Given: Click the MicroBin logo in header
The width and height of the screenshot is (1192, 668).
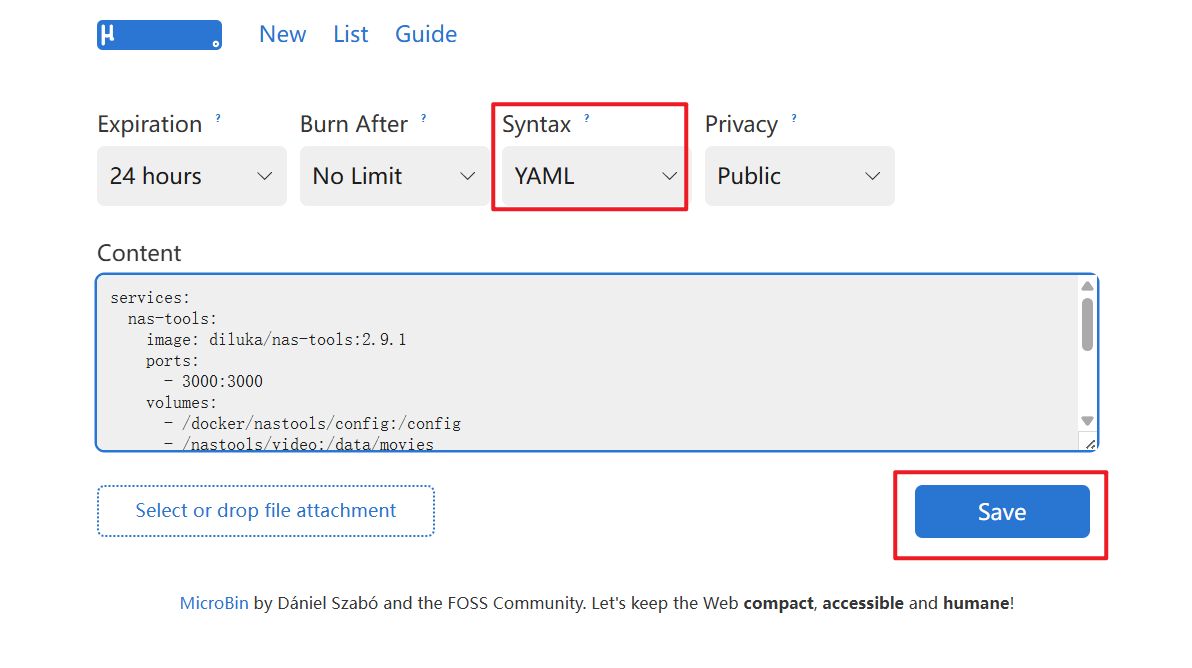Looking at the screenshot, I should pyautogui.click(x=159, y=35).
